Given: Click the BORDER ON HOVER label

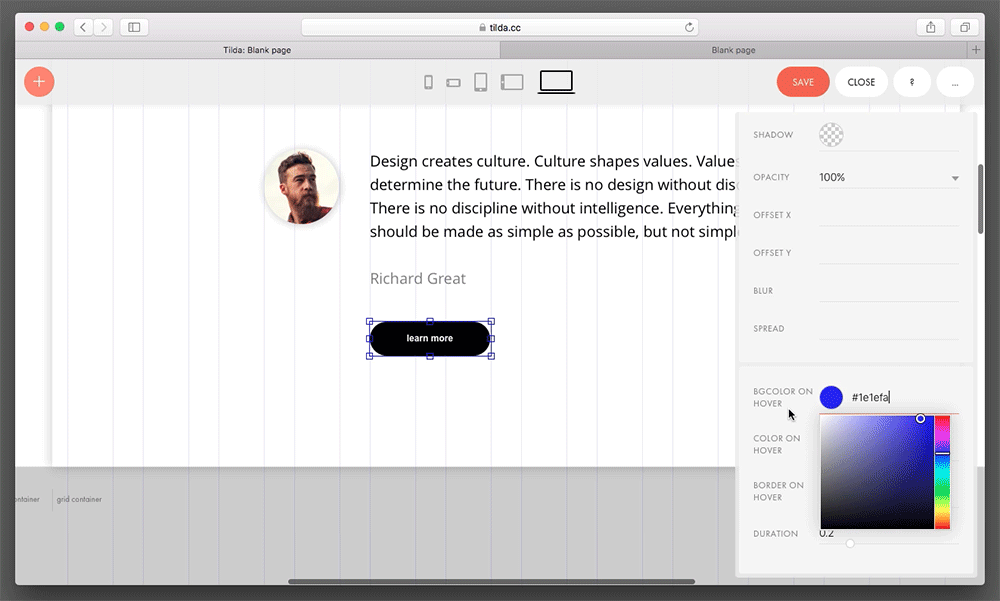Looking at the screenshot, I should pyautogui.click(x=778, y=491).
